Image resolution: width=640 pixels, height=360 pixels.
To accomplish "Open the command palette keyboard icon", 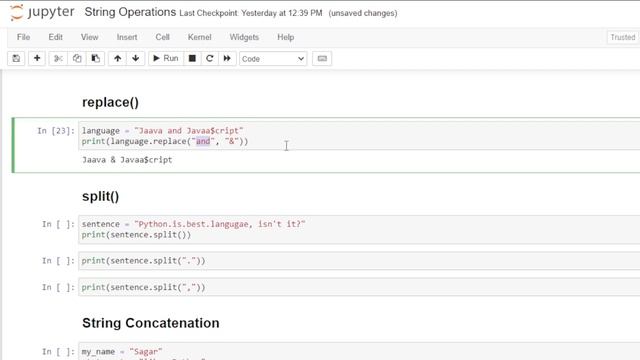I will coord(322,58).
